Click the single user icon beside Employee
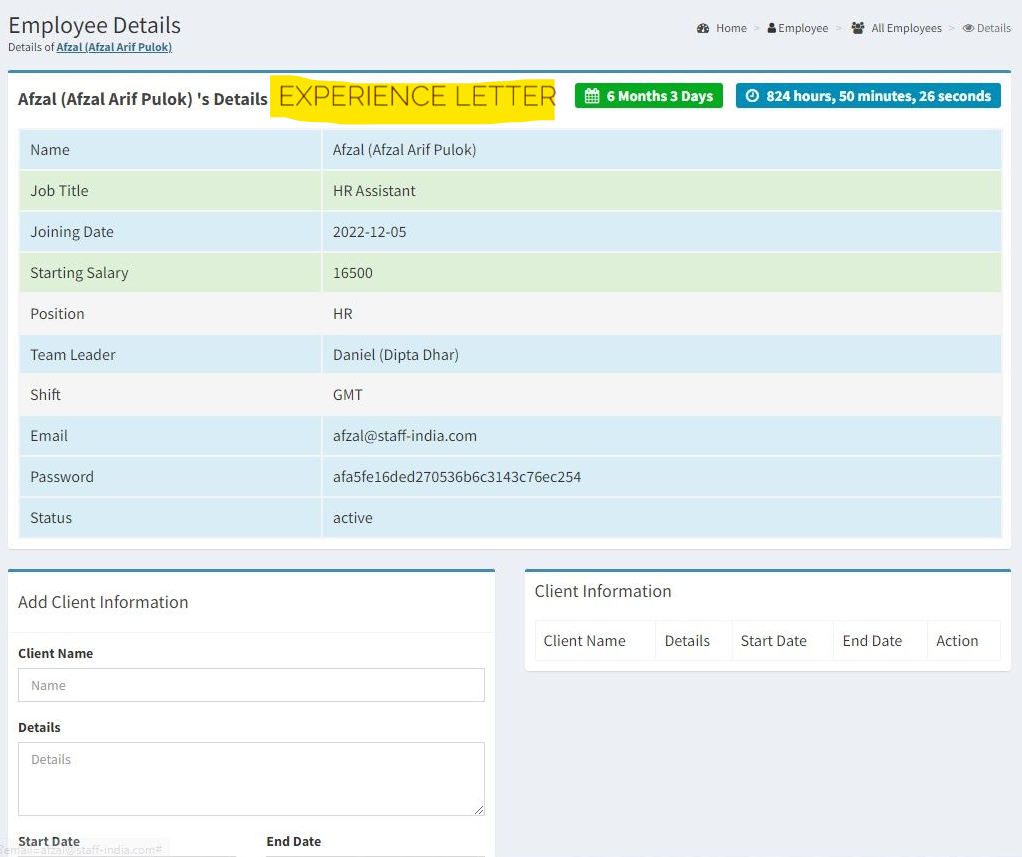1022x857 pixels. (772, 28)
